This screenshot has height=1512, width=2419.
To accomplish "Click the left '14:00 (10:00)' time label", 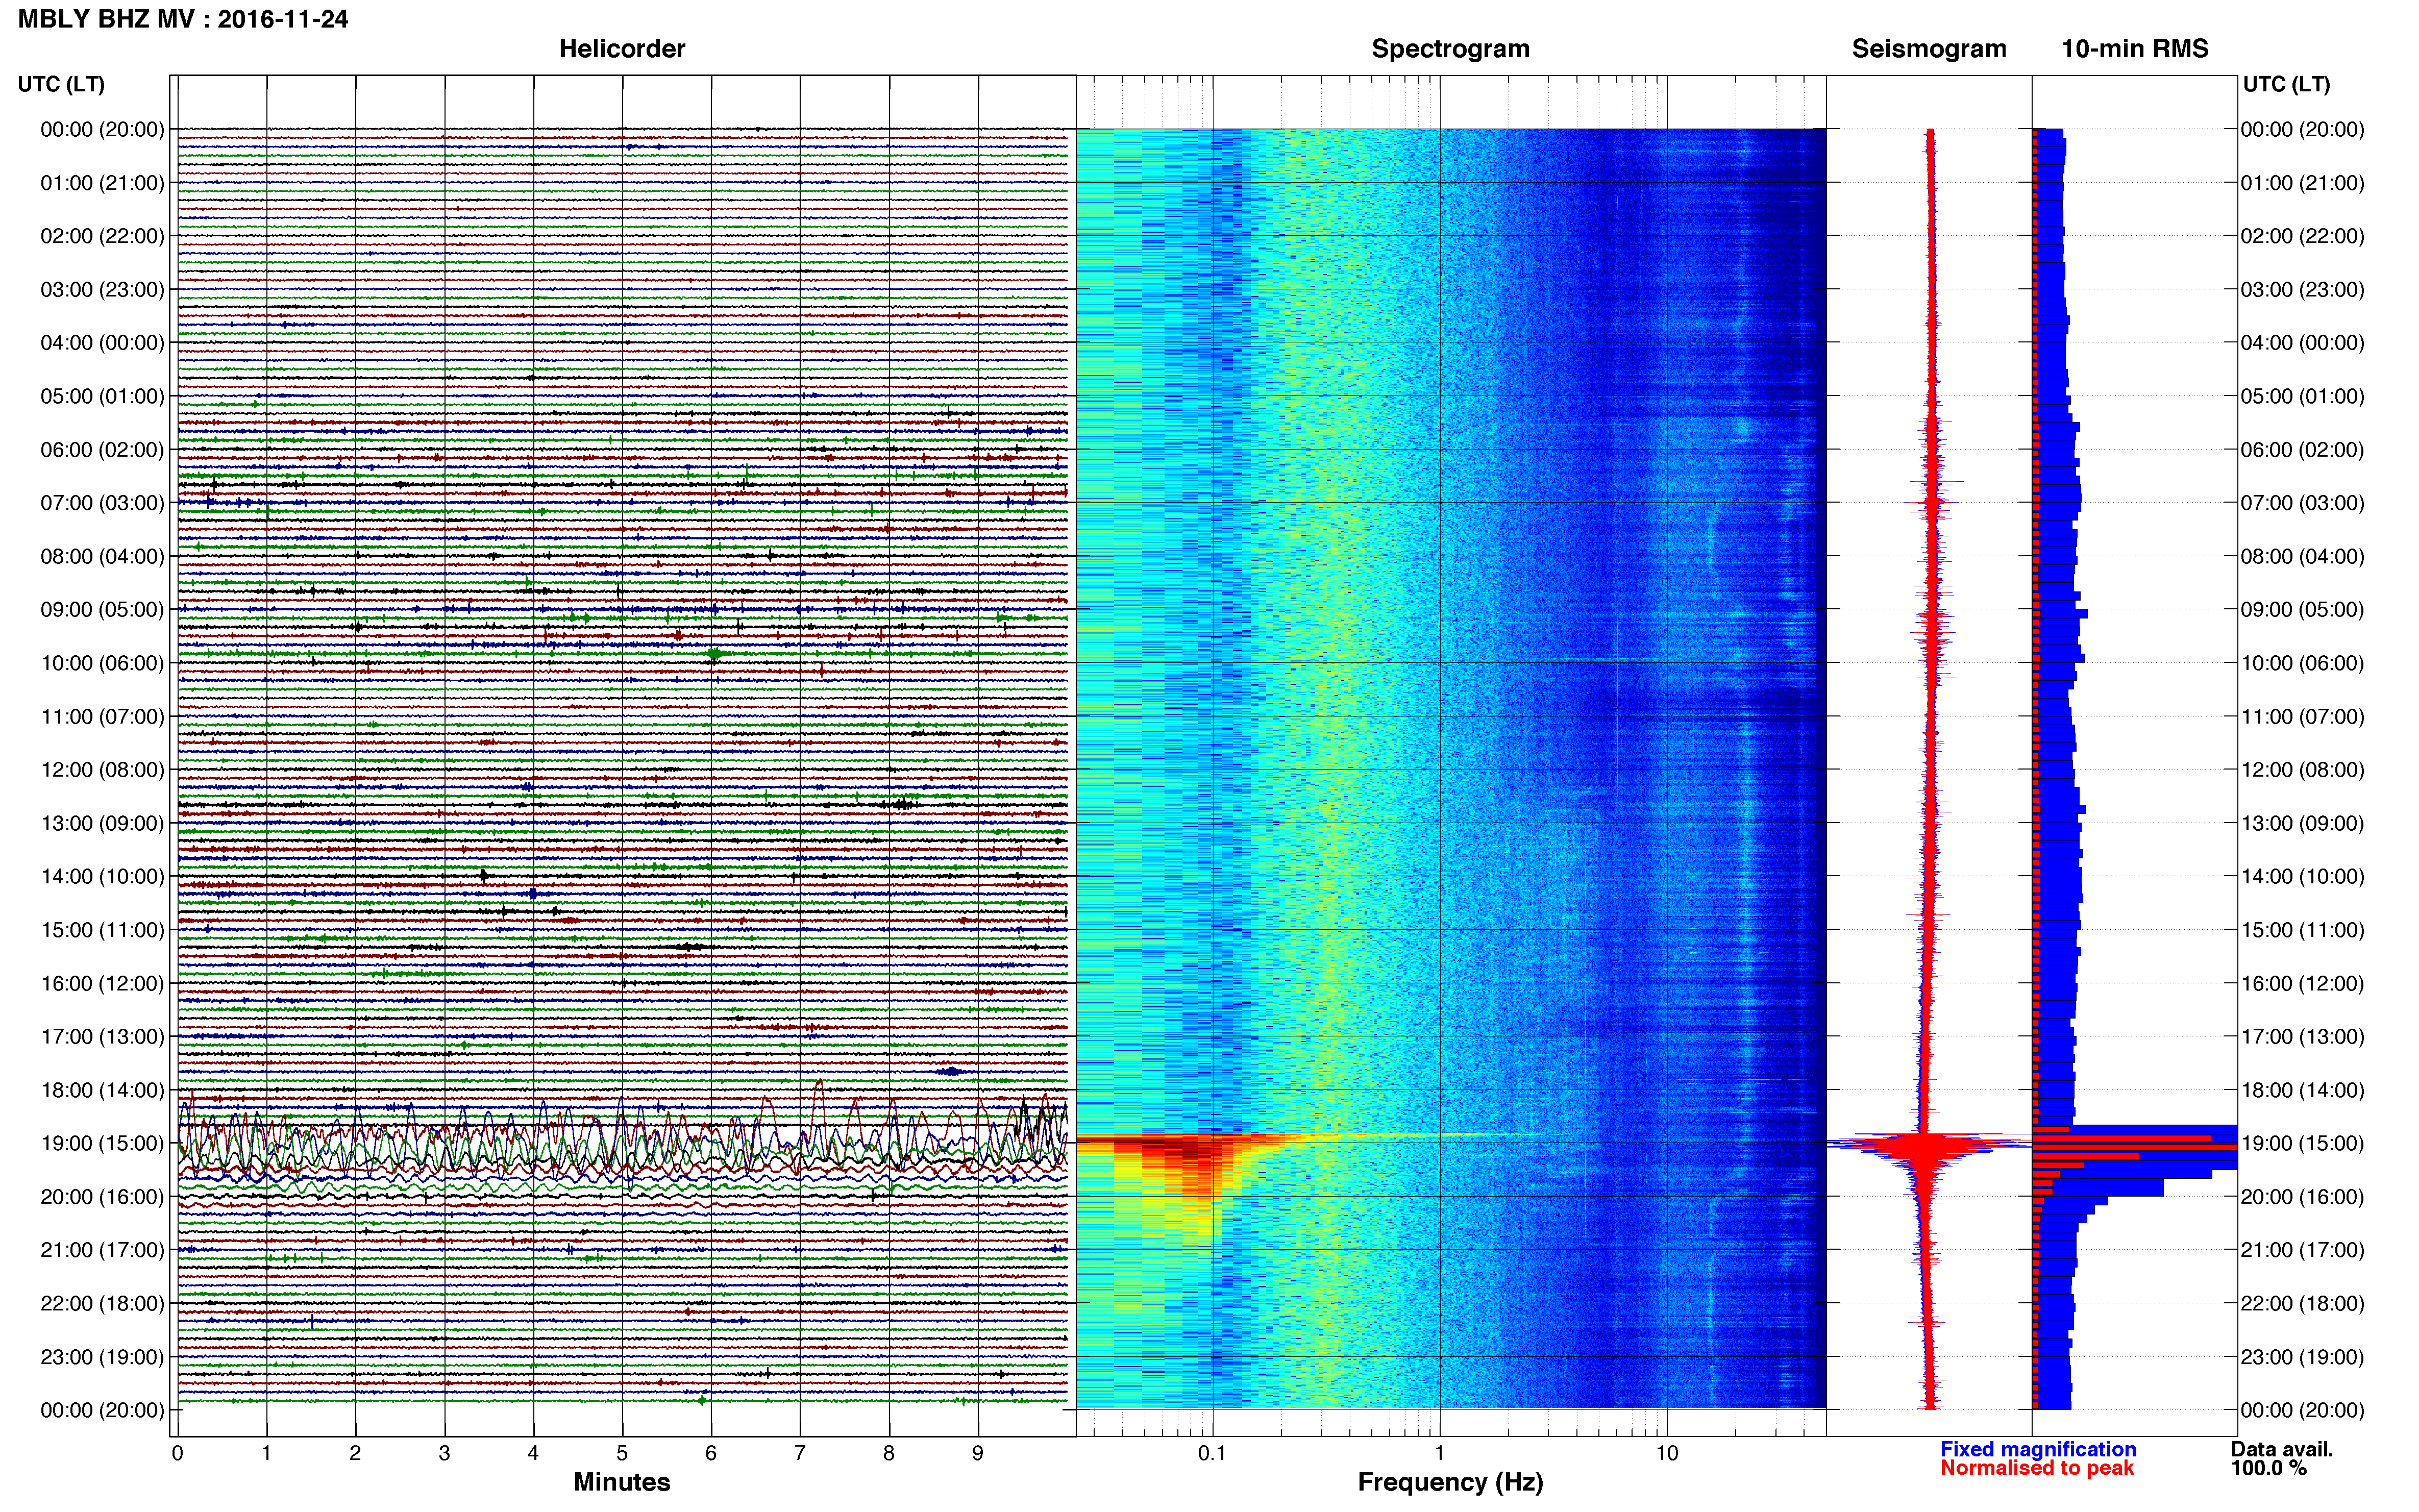I will [x=102, y=877].
